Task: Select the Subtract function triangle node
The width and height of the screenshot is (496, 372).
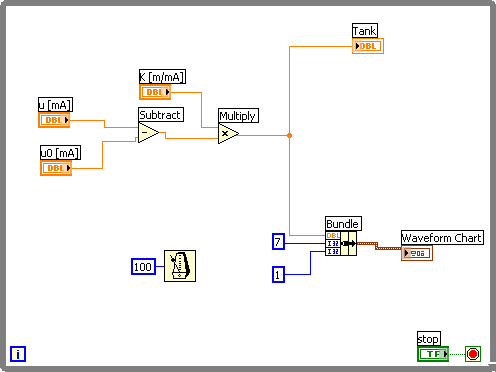Action: click(148, 133)
